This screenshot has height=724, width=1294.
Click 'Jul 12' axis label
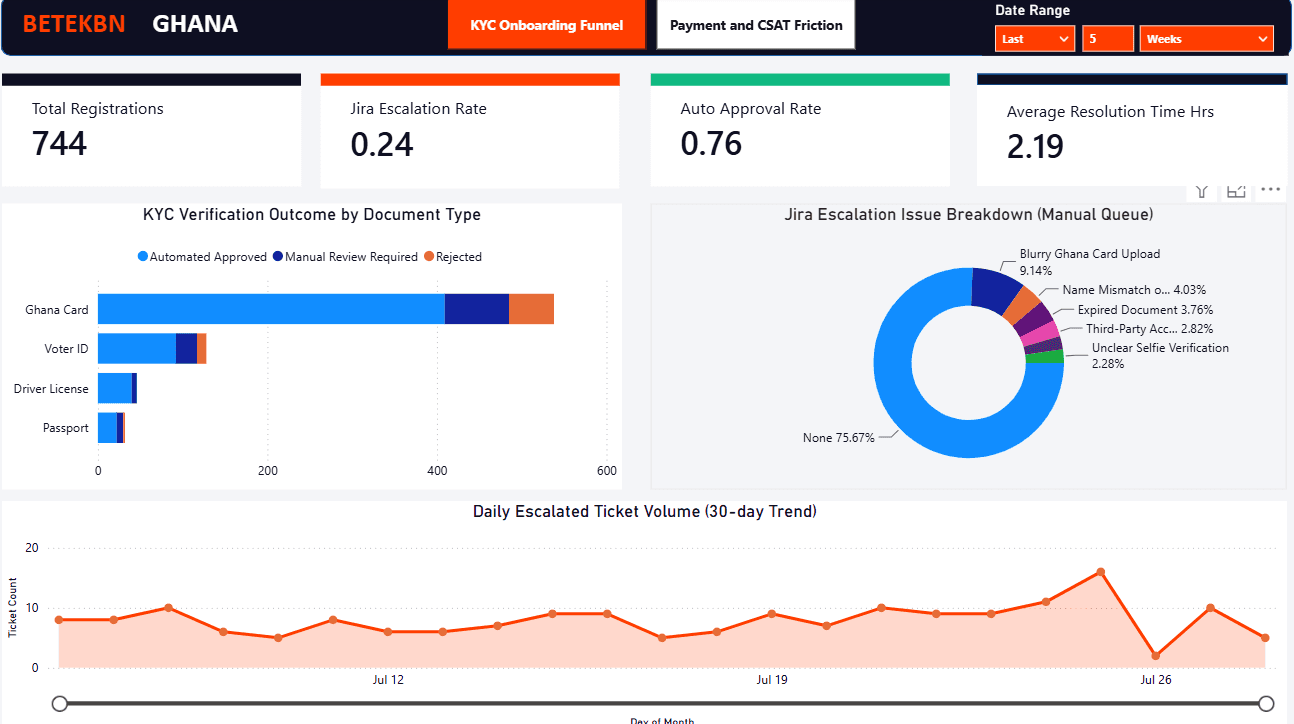click(388, 680)
